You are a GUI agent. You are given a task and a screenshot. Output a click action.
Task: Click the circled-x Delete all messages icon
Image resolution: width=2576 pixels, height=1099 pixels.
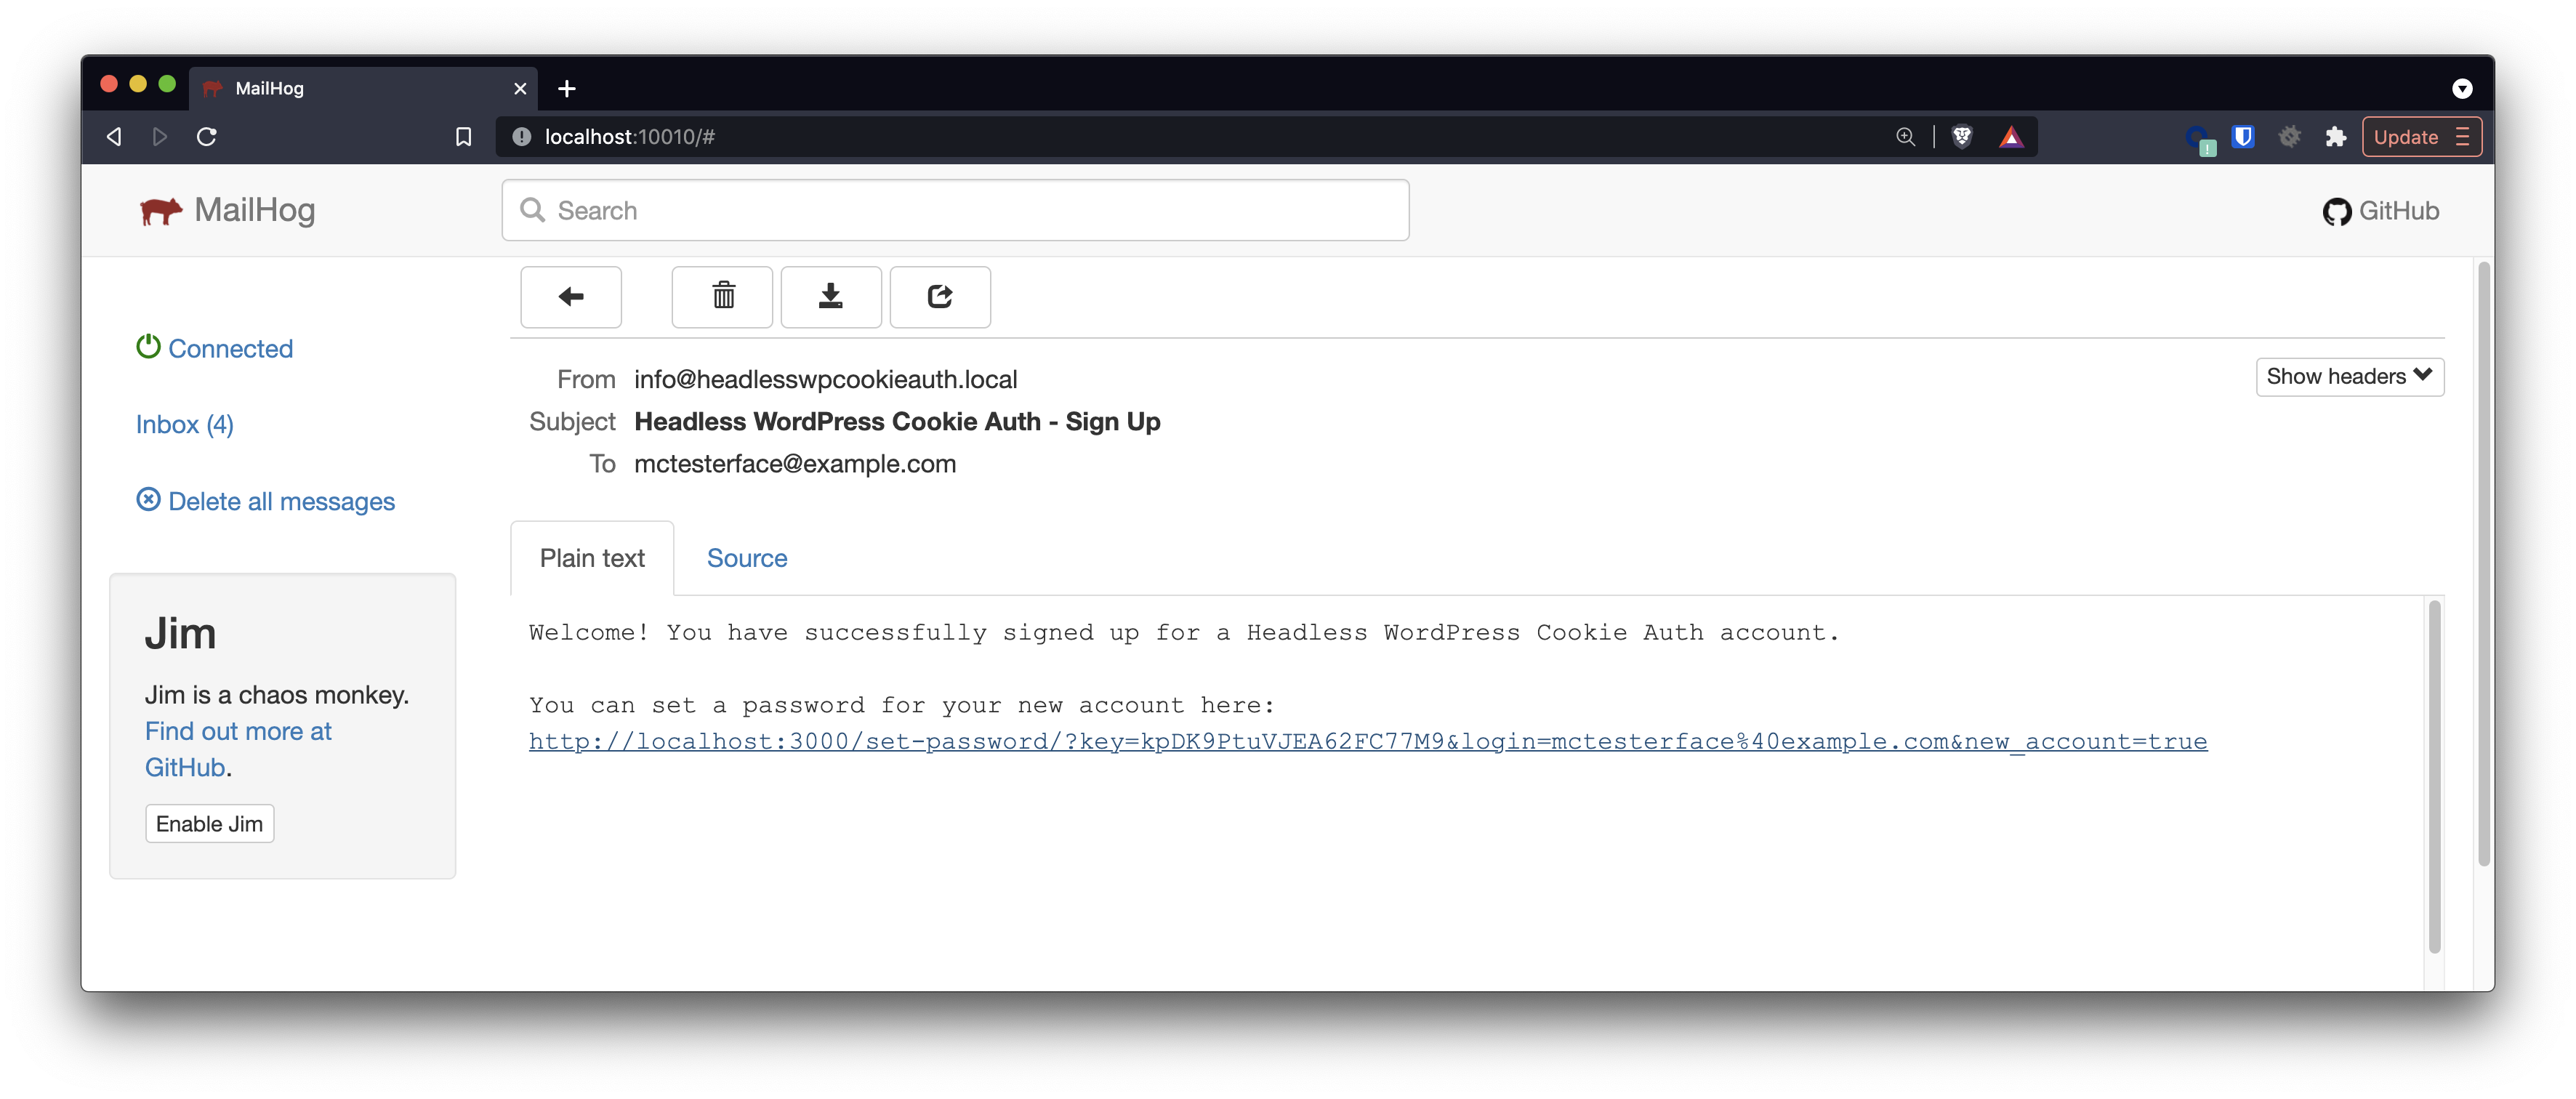pyautogui.click(x=149, y=499)
